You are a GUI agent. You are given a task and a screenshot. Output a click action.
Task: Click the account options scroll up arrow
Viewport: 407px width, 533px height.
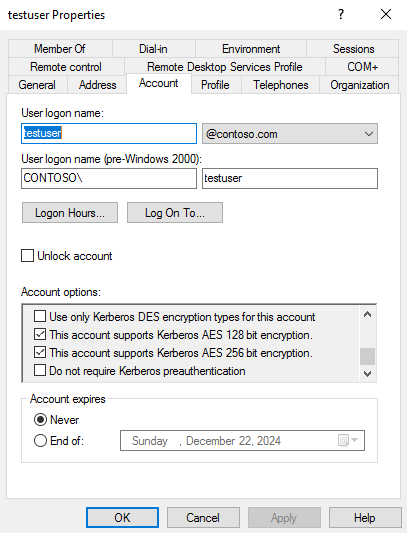pos(367,314)
